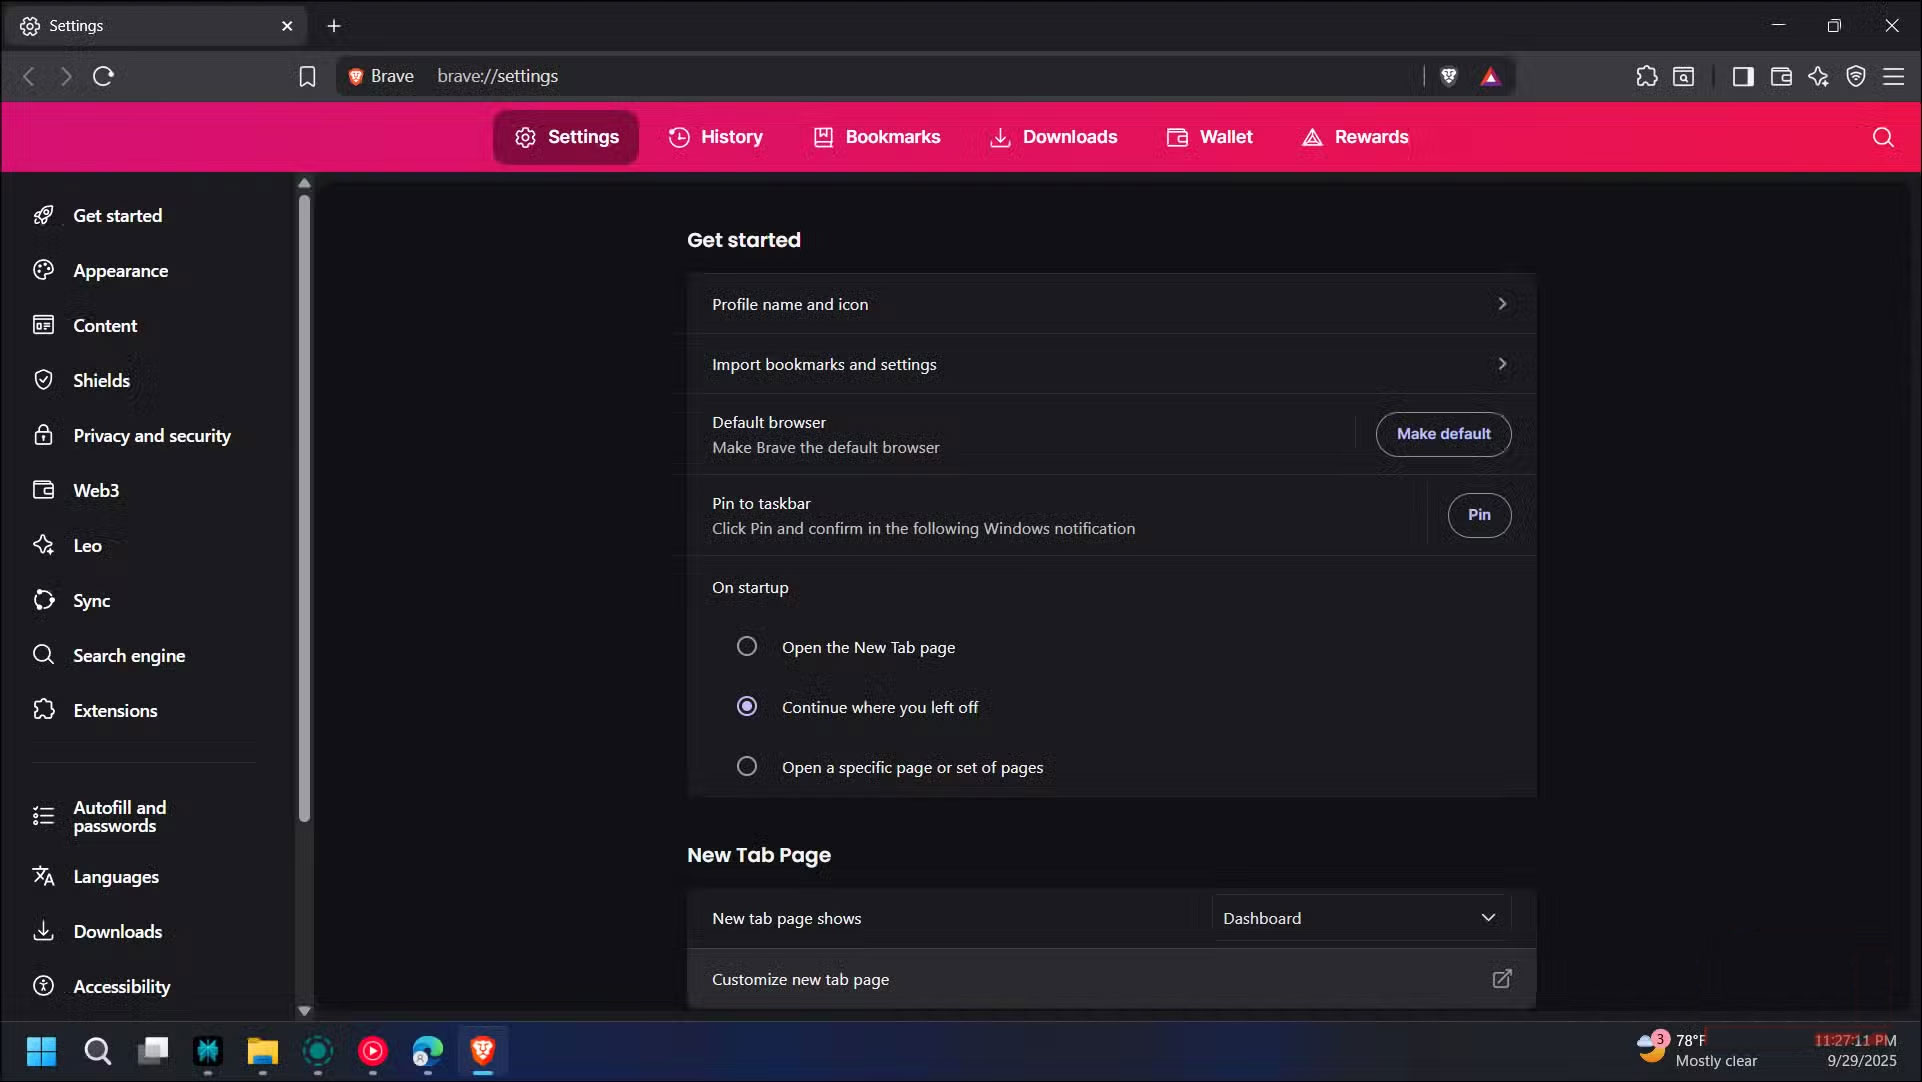Select Continue where you left off option

pyautogui.click(x=746, y=706)
